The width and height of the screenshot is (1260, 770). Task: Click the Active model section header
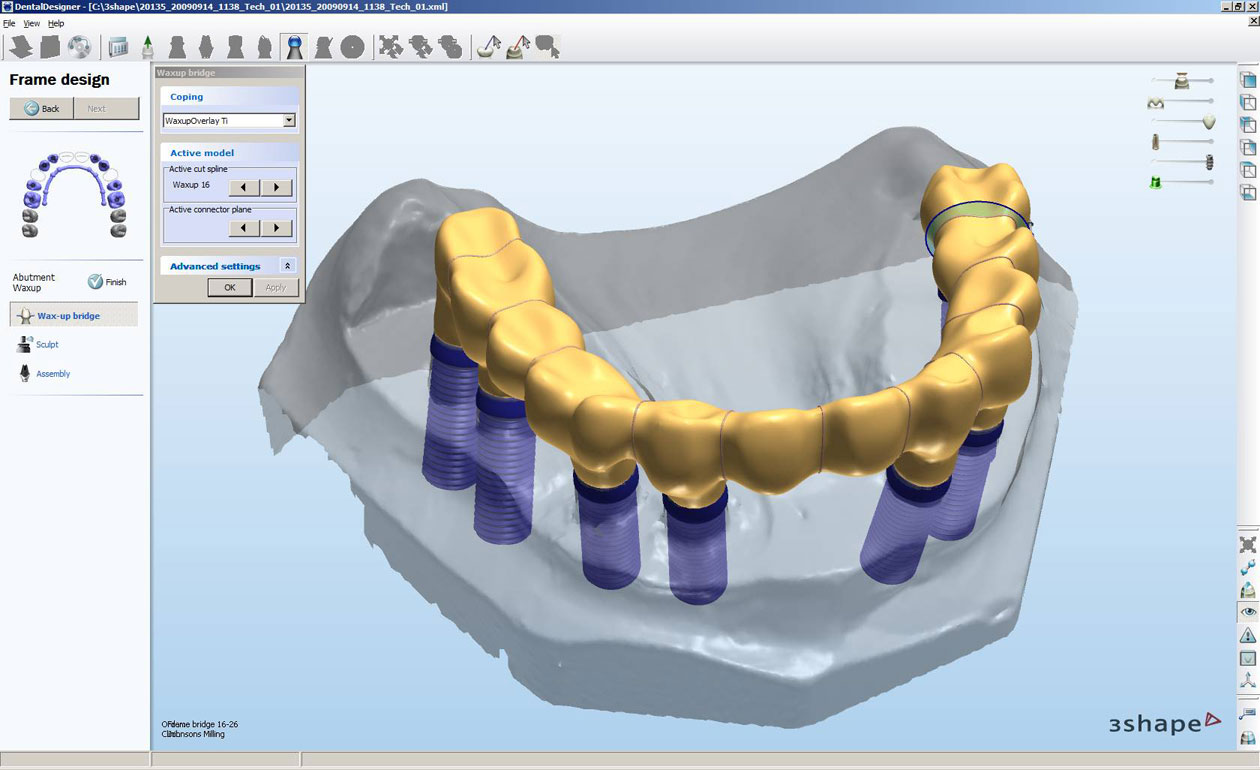click(x=229, y=153)
